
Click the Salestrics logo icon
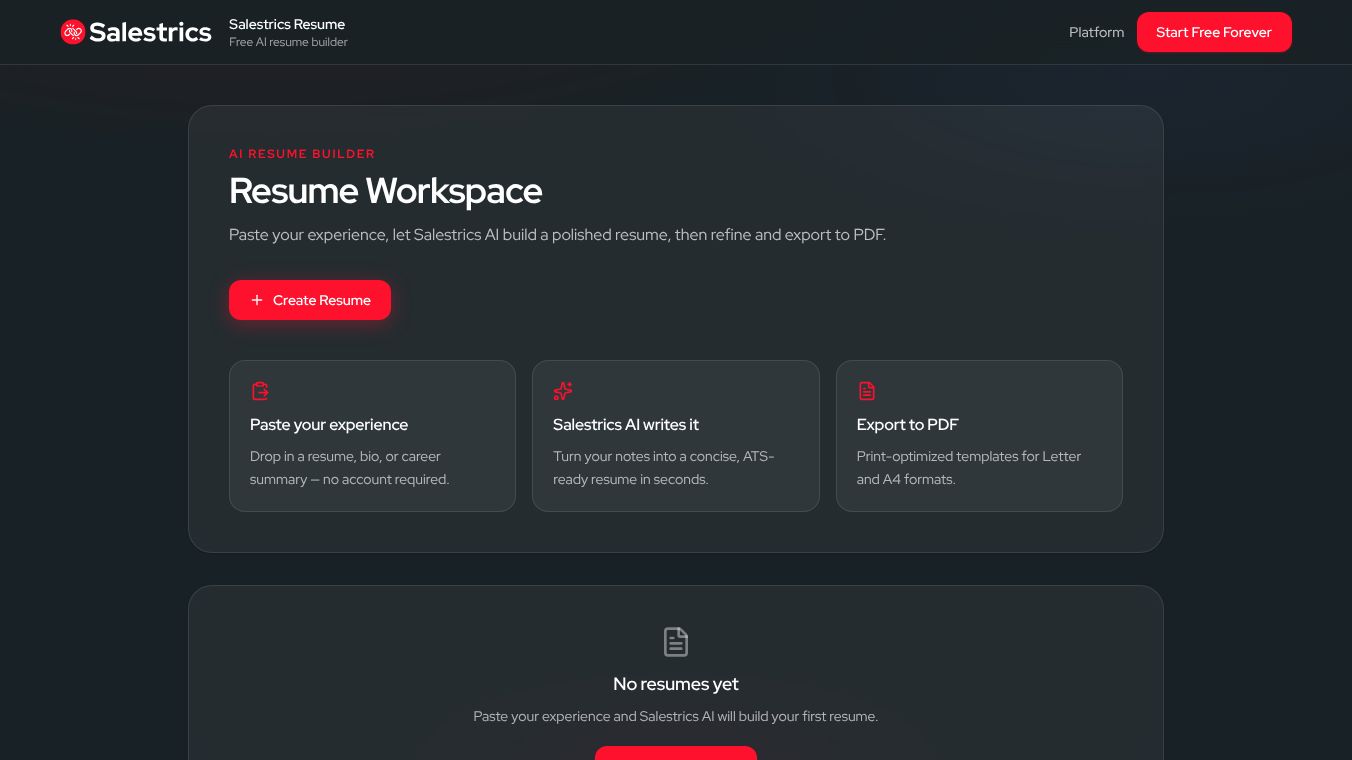click(x=73, y=32)
